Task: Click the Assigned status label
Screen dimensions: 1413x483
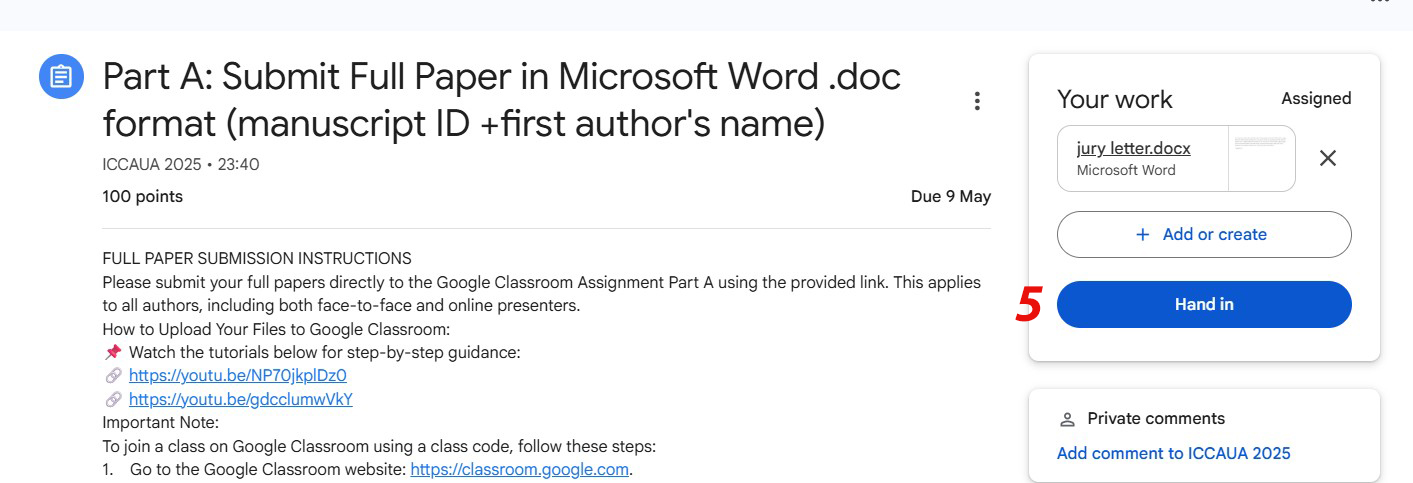Action: coord(1316,98)
